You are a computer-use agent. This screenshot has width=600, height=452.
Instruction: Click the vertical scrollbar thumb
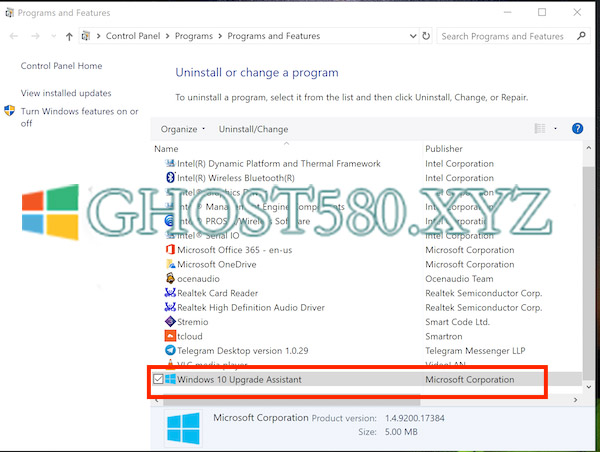[x=589, y=273]
